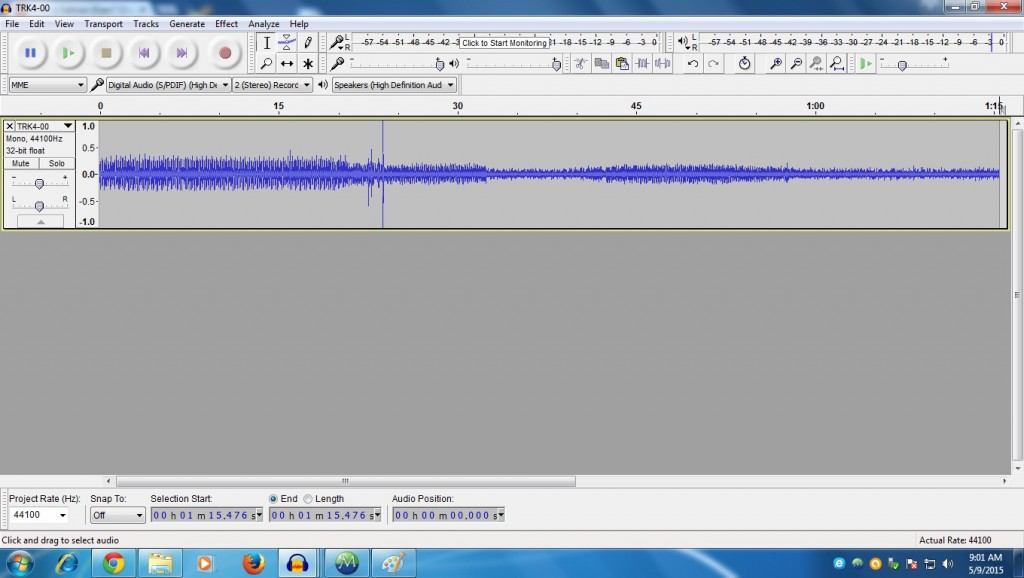The height and width of the screenshot is (578, 1024).
Task: Open the Sync-Lock tracks clock icon
Action: coord(744,63)
